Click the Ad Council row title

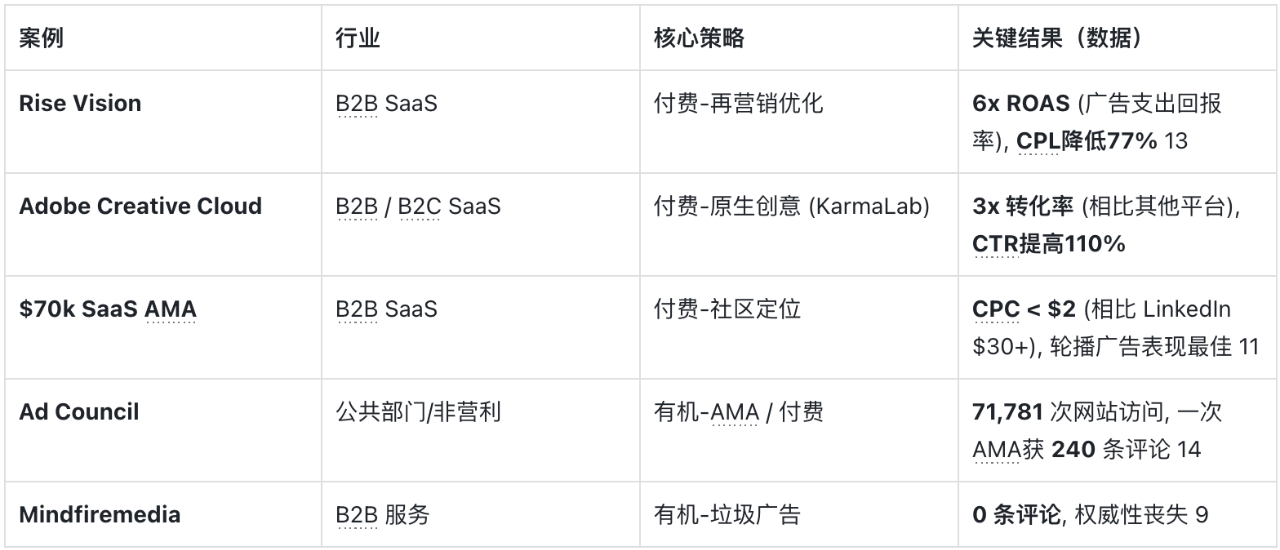pyautogui.click(x=79, y=412)
